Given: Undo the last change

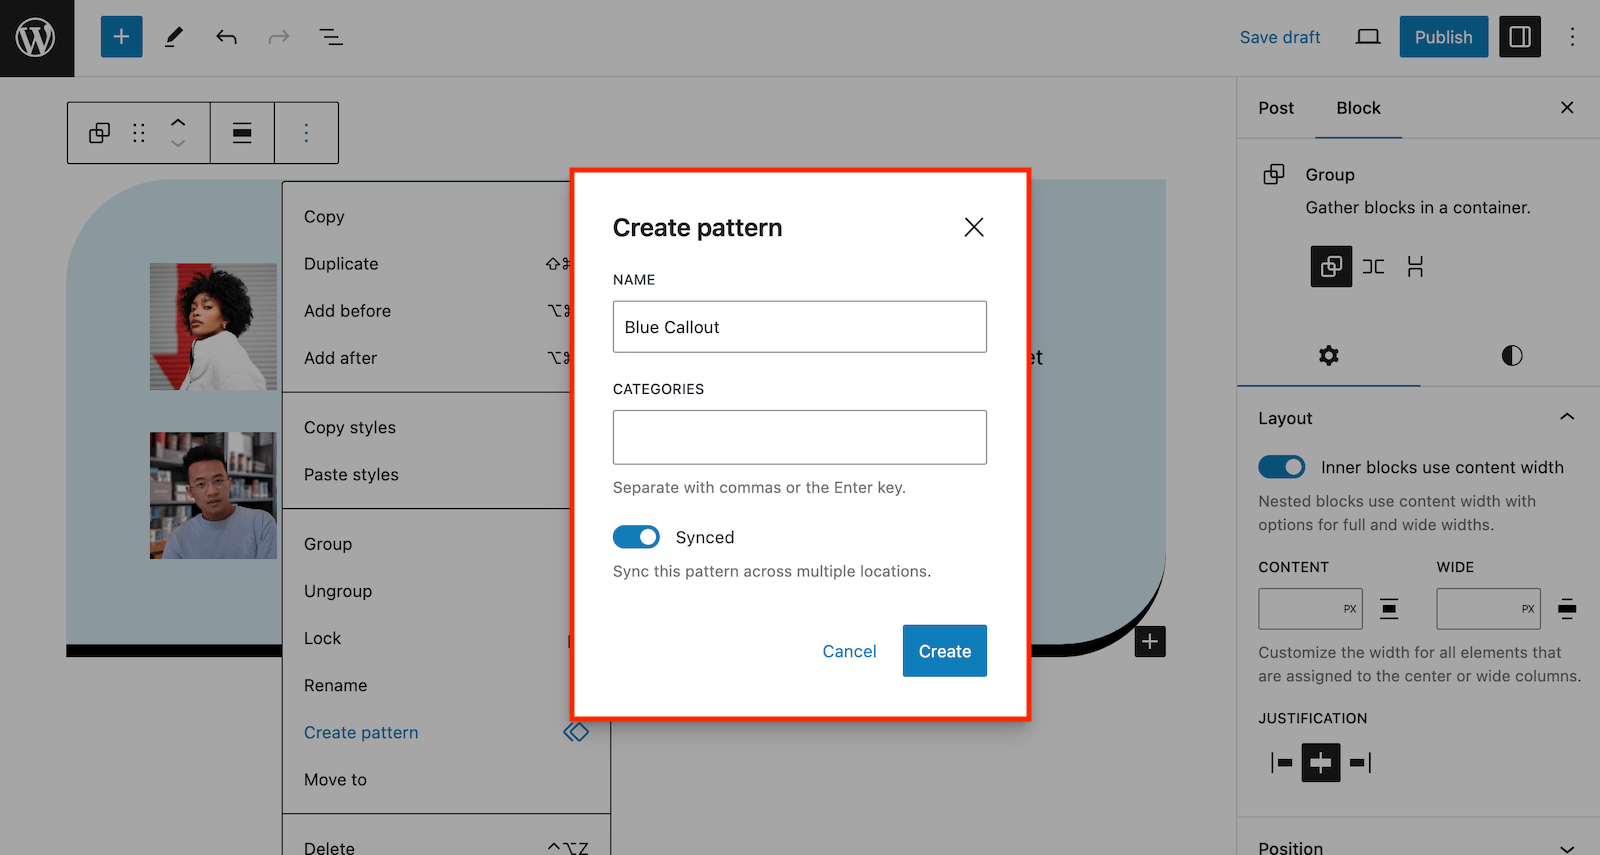Looking at the screenshot, I should click(226, 37).
